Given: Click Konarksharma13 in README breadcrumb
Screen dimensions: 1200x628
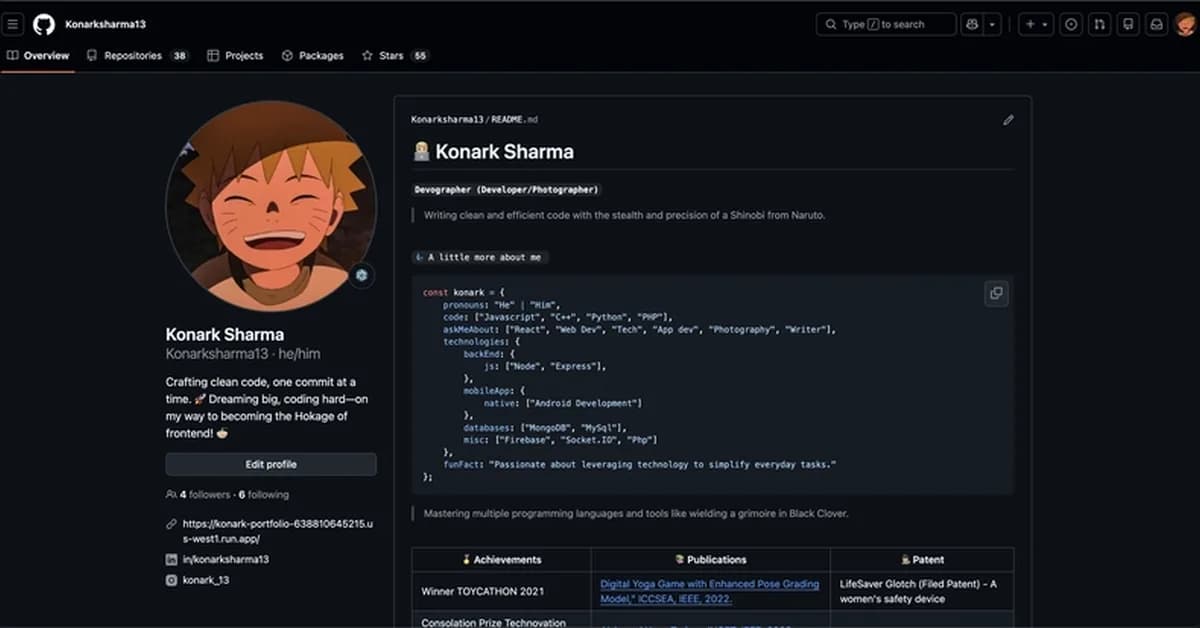Looking at the screenshot, I should pyautogui.click(x=447, y=120).
